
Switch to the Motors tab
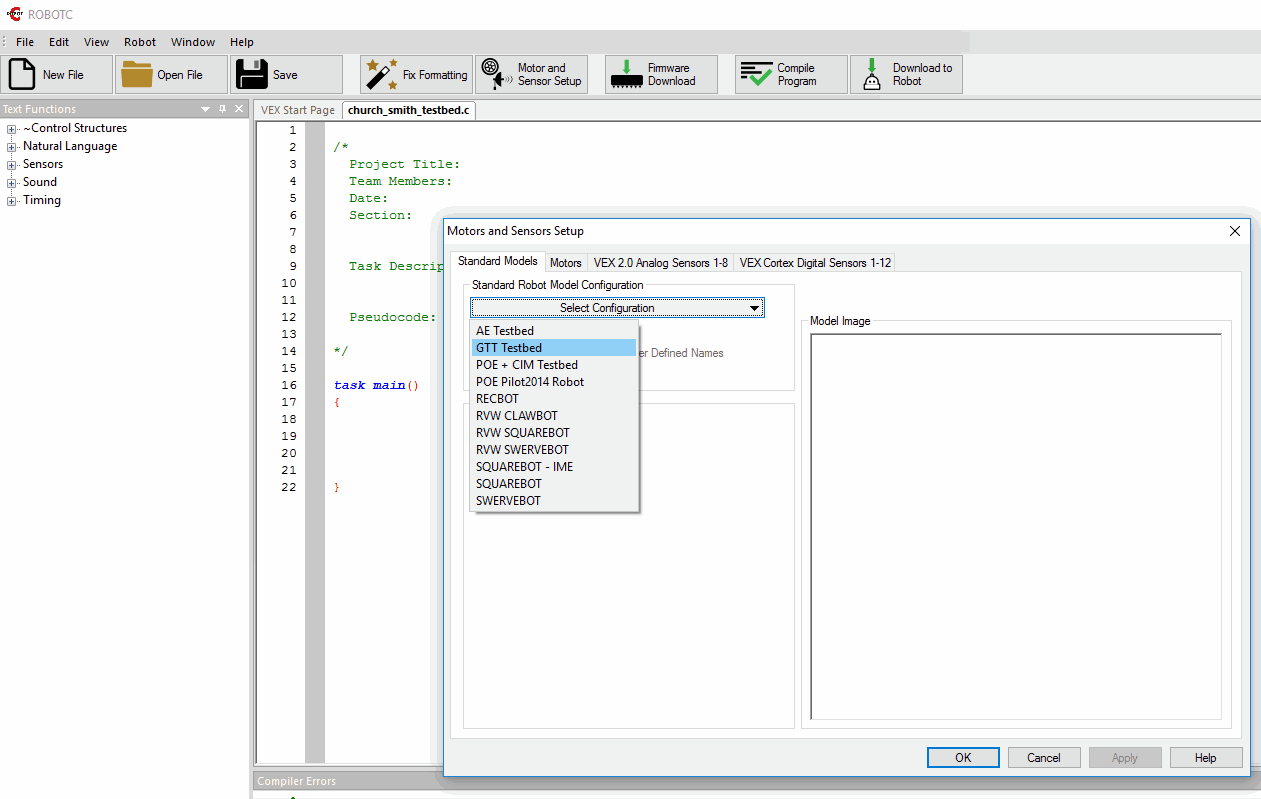coord(565,263)
